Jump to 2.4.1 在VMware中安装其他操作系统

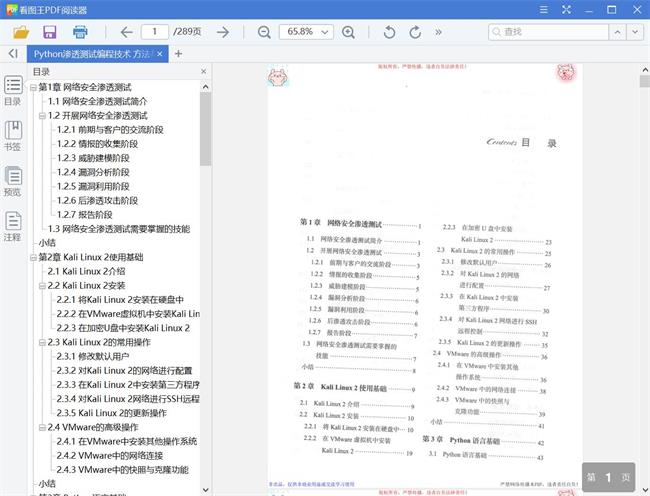click(x=127, y=441)
